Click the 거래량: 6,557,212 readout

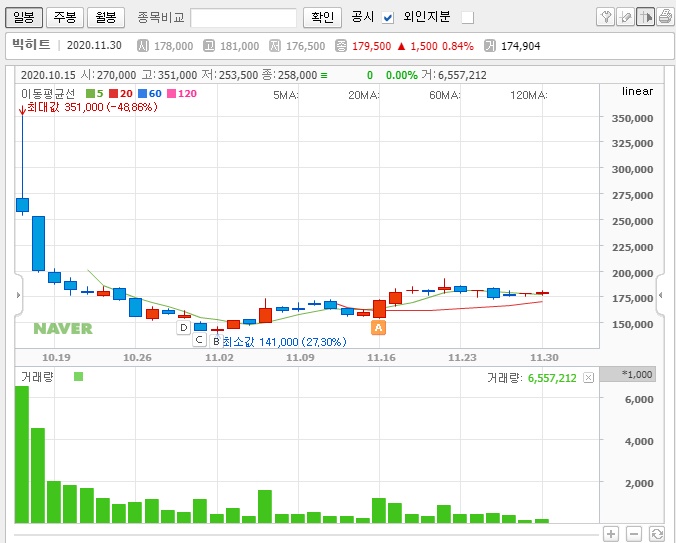(532, 378)
